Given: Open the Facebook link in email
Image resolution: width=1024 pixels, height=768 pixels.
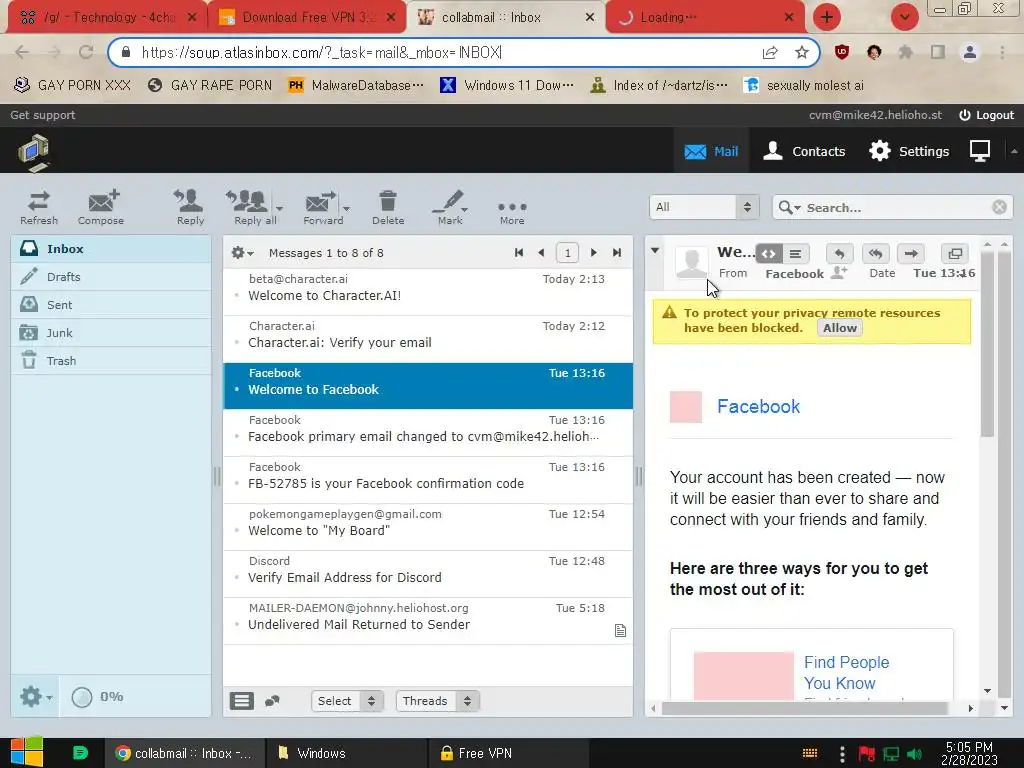Looking at the screenshot, I should click(x=758, y=406).
